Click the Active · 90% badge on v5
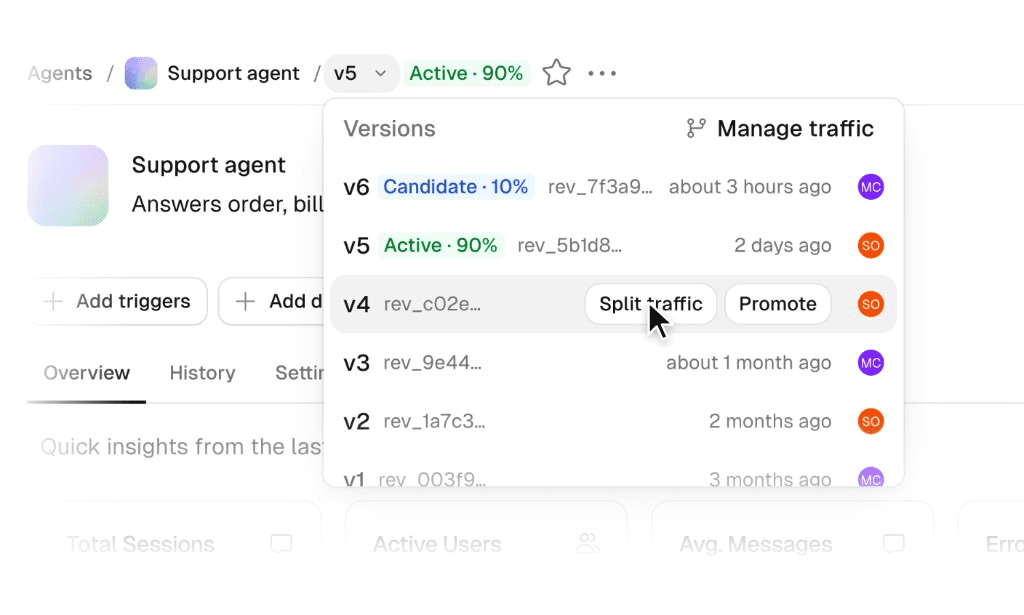This screenshot has width=1024, height=615. click(441, 245)
